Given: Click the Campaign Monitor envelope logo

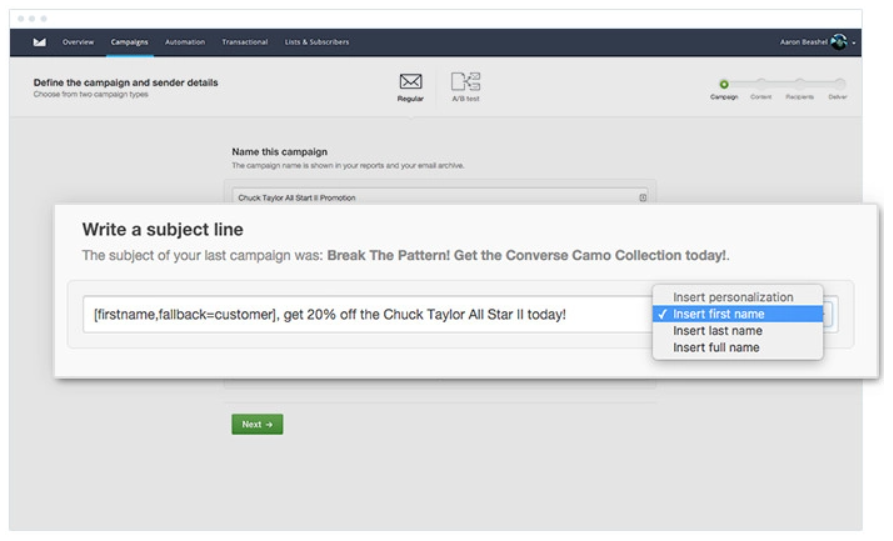Looking at the screenshot, I should (39, 42).
